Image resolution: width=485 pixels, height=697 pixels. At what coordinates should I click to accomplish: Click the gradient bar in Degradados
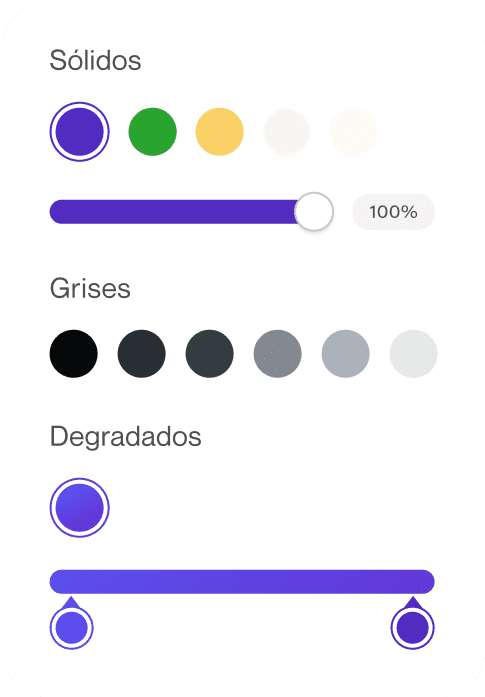click(x=242, y=581)
